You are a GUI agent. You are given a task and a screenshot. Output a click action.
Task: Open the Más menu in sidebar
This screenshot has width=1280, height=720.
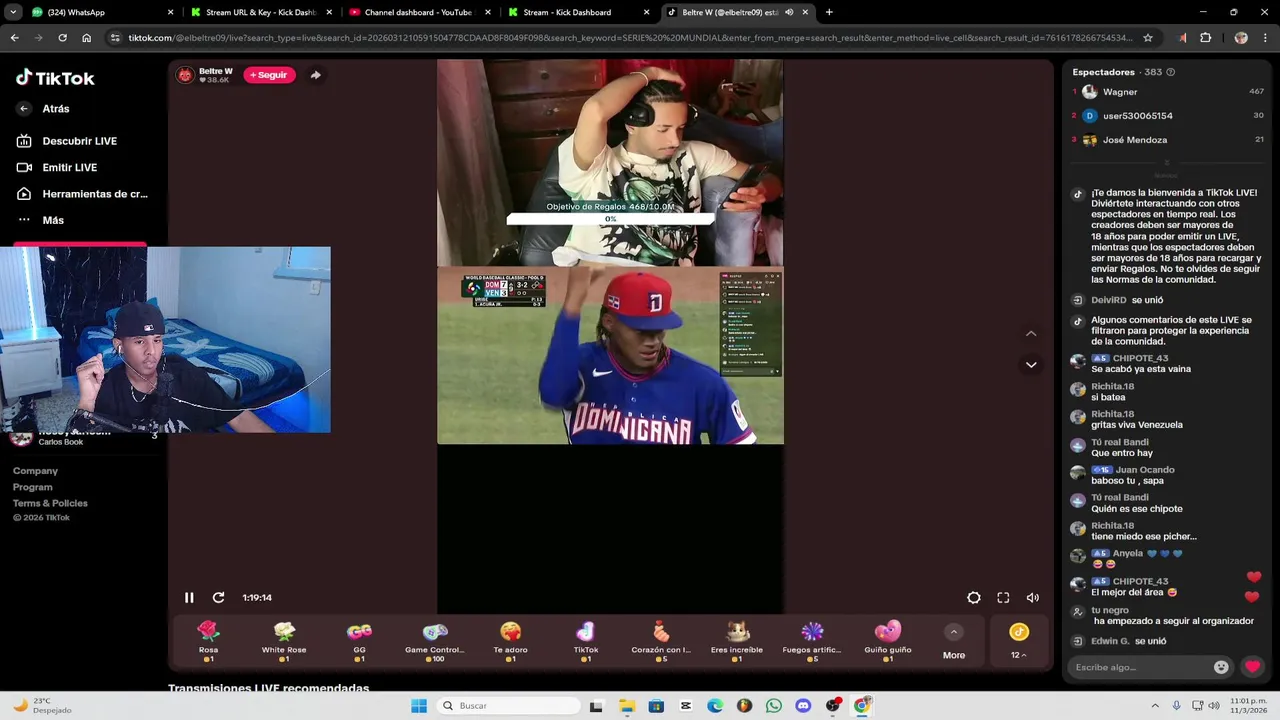point(40,220)
